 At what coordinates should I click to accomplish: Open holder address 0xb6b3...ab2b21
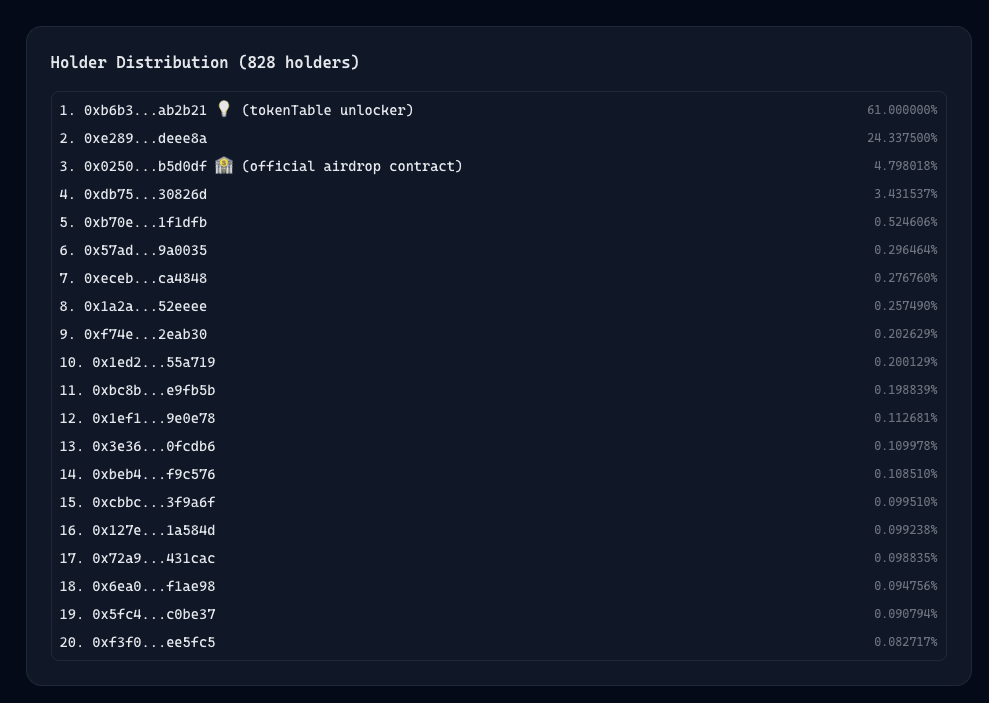145,110
